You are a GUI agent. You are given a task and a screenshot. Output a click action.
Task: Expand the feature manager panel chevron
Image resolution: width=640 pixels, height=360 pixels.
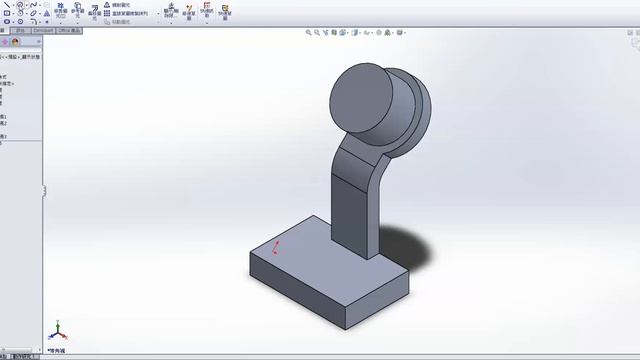pyautogui.click(x=39, y=42)
